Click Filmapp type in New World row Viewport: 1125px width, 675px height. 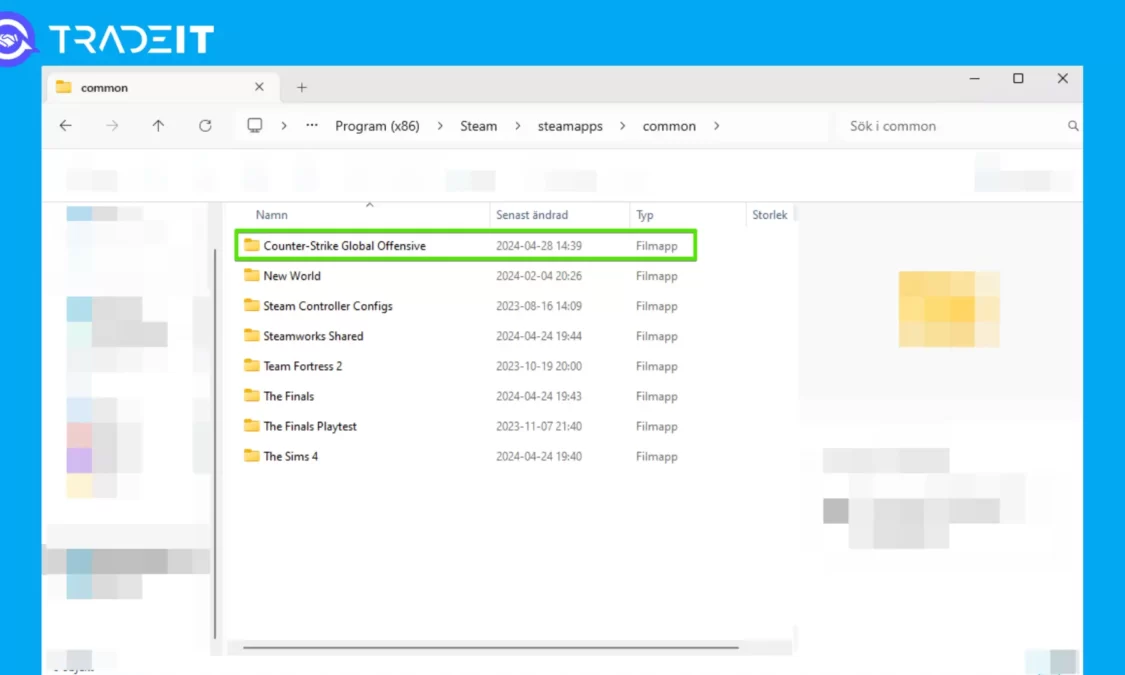(x=656, y=275)
